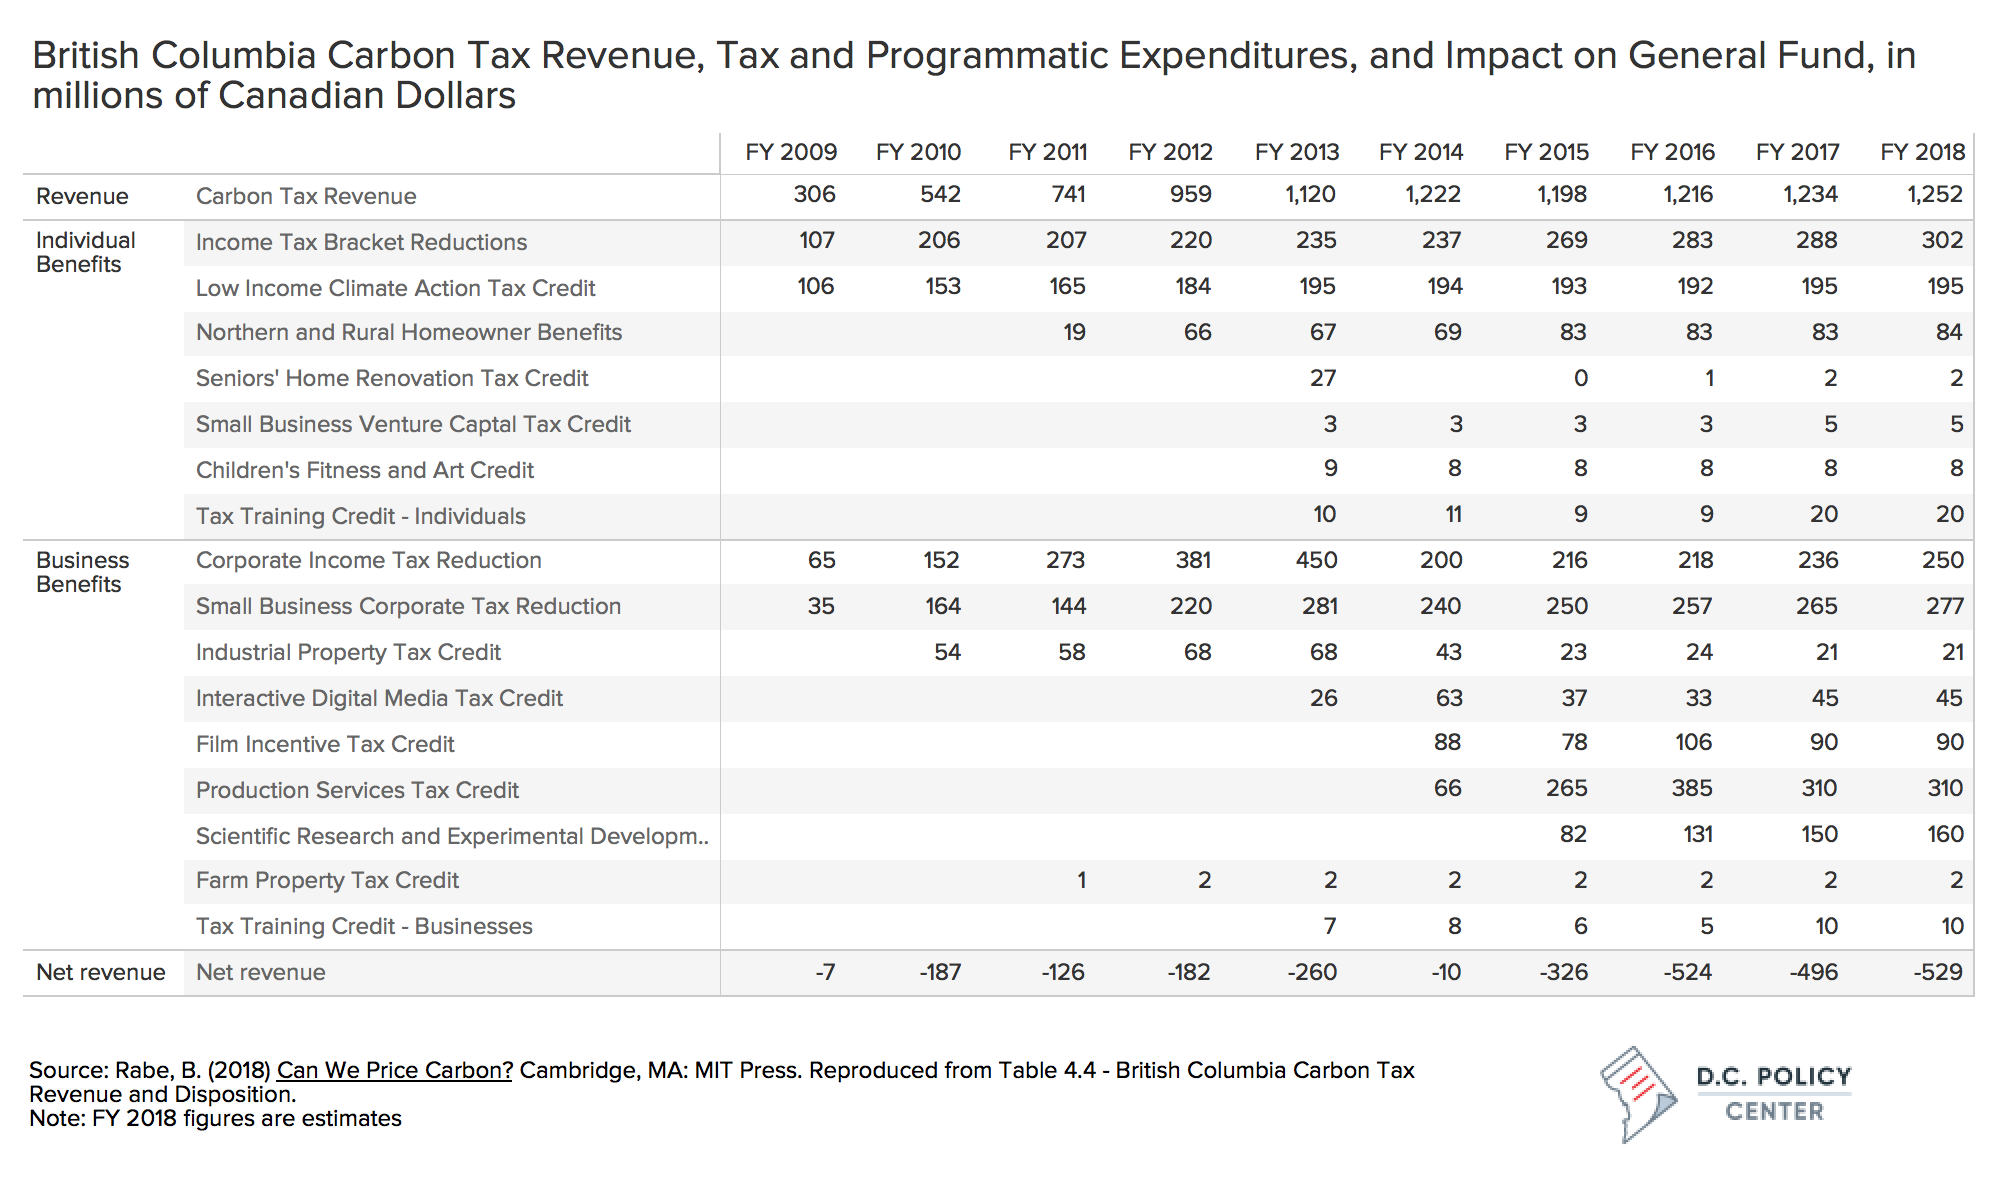The height and width of the screenshot is (1200, 2000).
Task: Click Net revenue value -7
Action: click(825, 972)
